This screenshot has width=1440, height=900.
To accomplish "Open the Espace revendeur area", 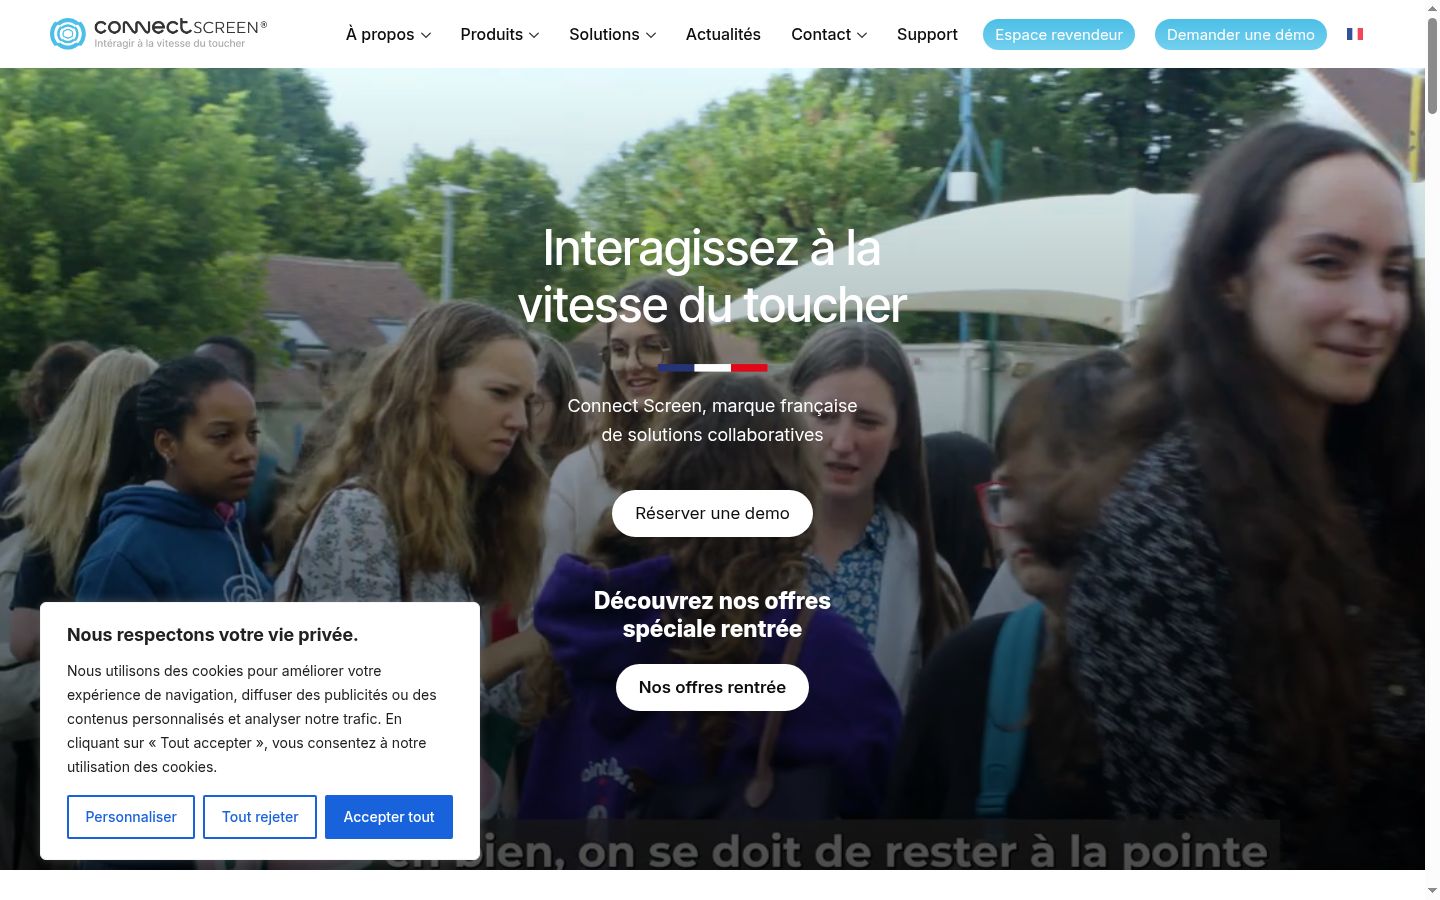I will point(1059,34).
